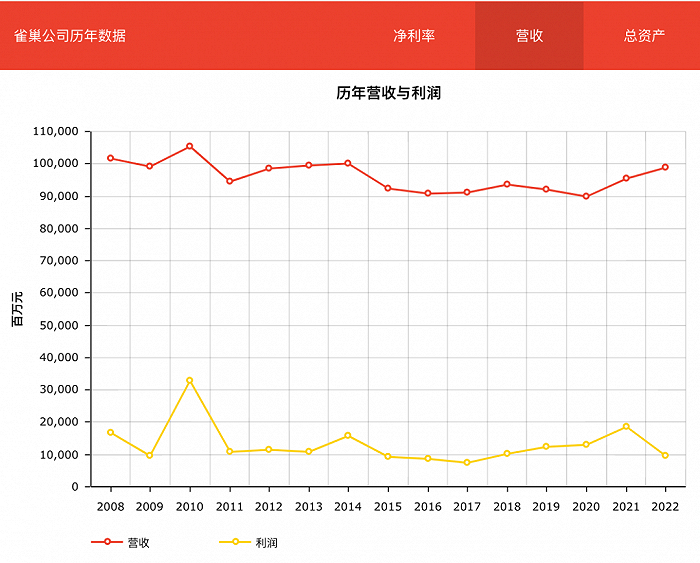Image resolution: width=700 pixels, height=563 pixels.
Task: Select the 营收 tab
Action: pos(529,36)
